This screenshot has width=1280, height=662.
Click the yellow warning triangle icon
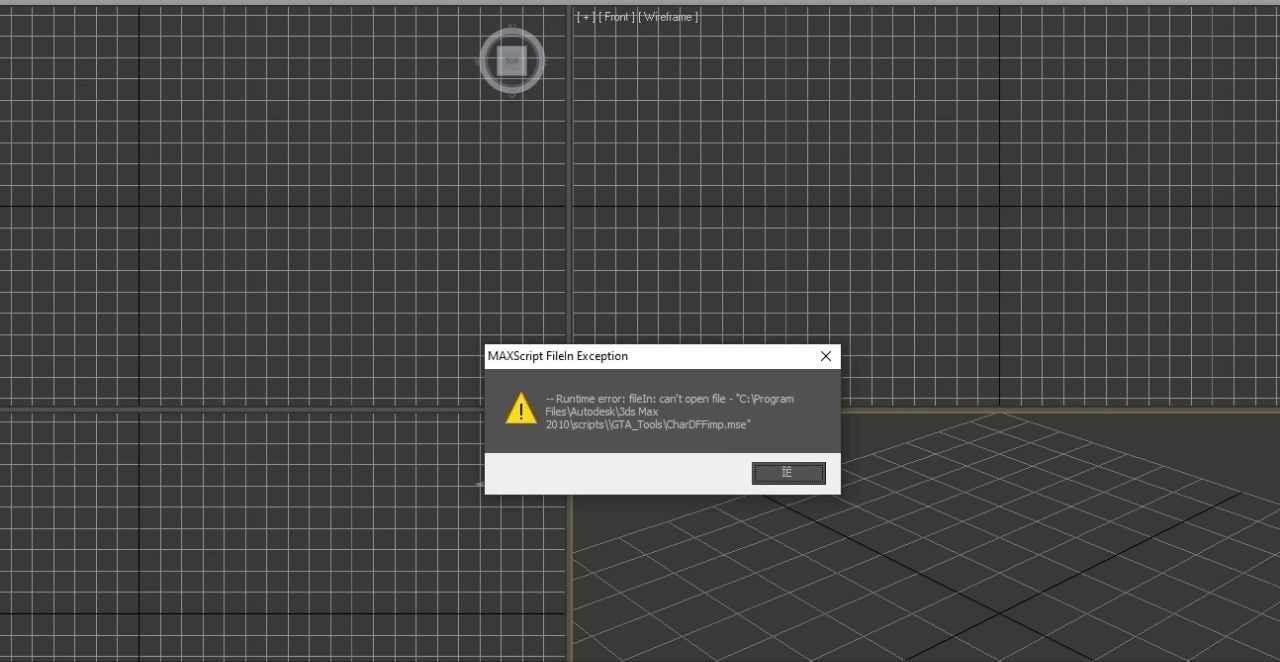521,408
